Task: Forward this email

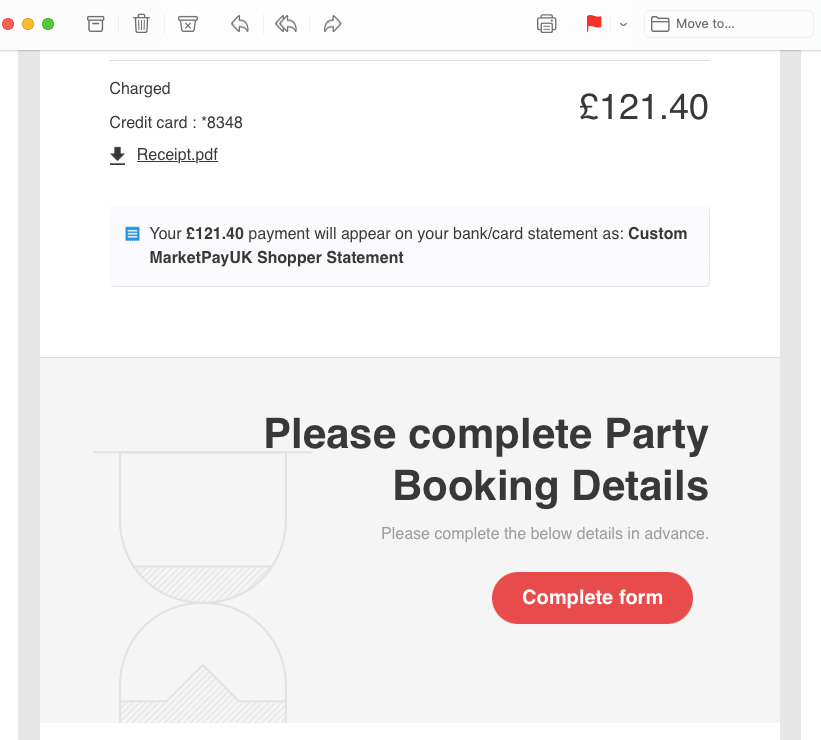Action: pyautogui.click(x=332, y=24)
